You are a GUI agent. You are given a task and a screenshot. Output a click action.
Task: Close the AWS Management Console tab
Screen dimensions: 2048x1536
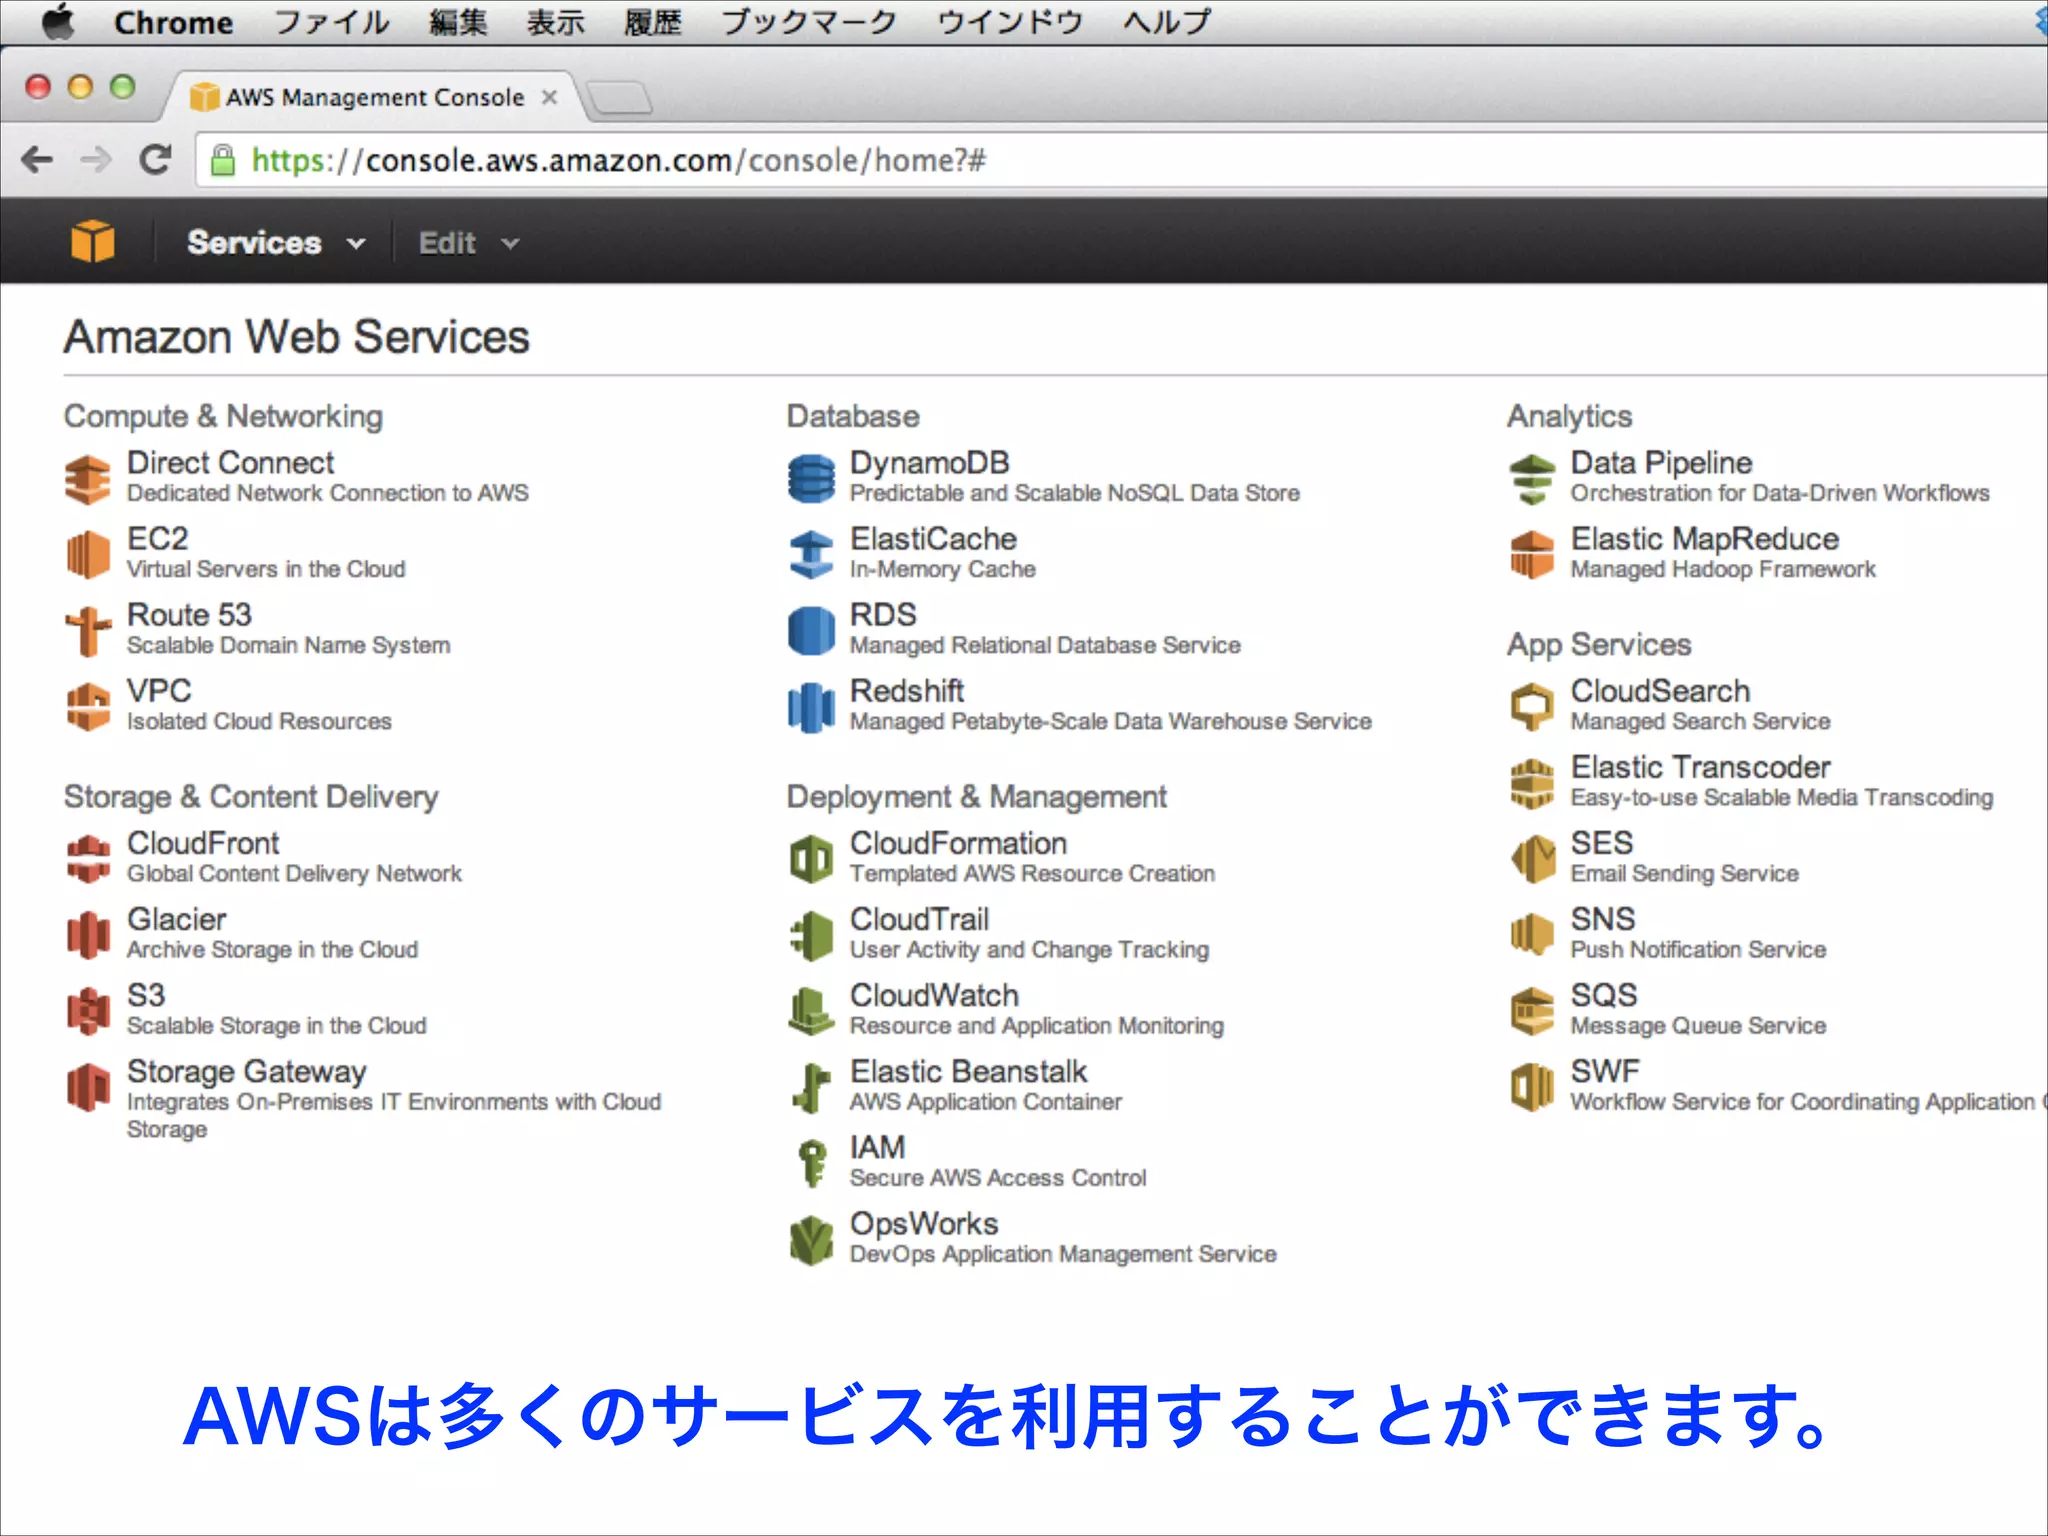[549, 97]
